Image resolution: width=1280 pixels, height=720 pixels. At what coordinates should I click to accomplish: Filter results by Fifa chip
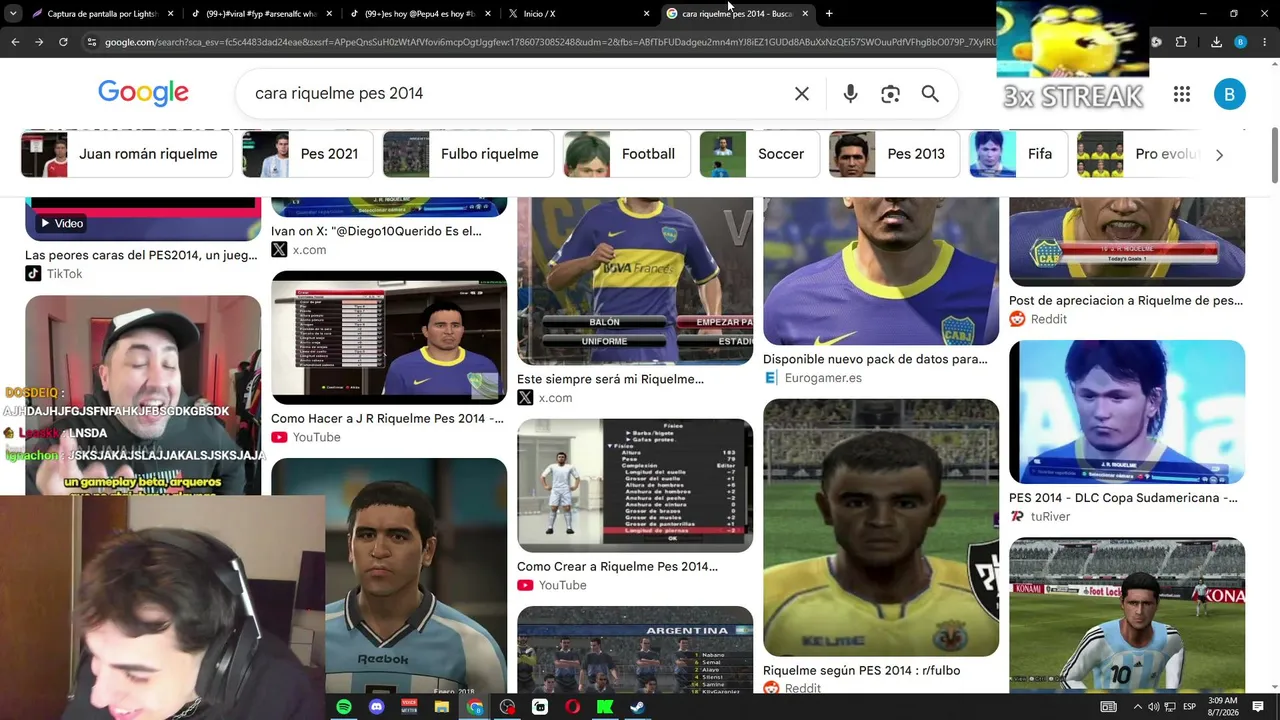pyautogui.click(x=1018, y=154)
